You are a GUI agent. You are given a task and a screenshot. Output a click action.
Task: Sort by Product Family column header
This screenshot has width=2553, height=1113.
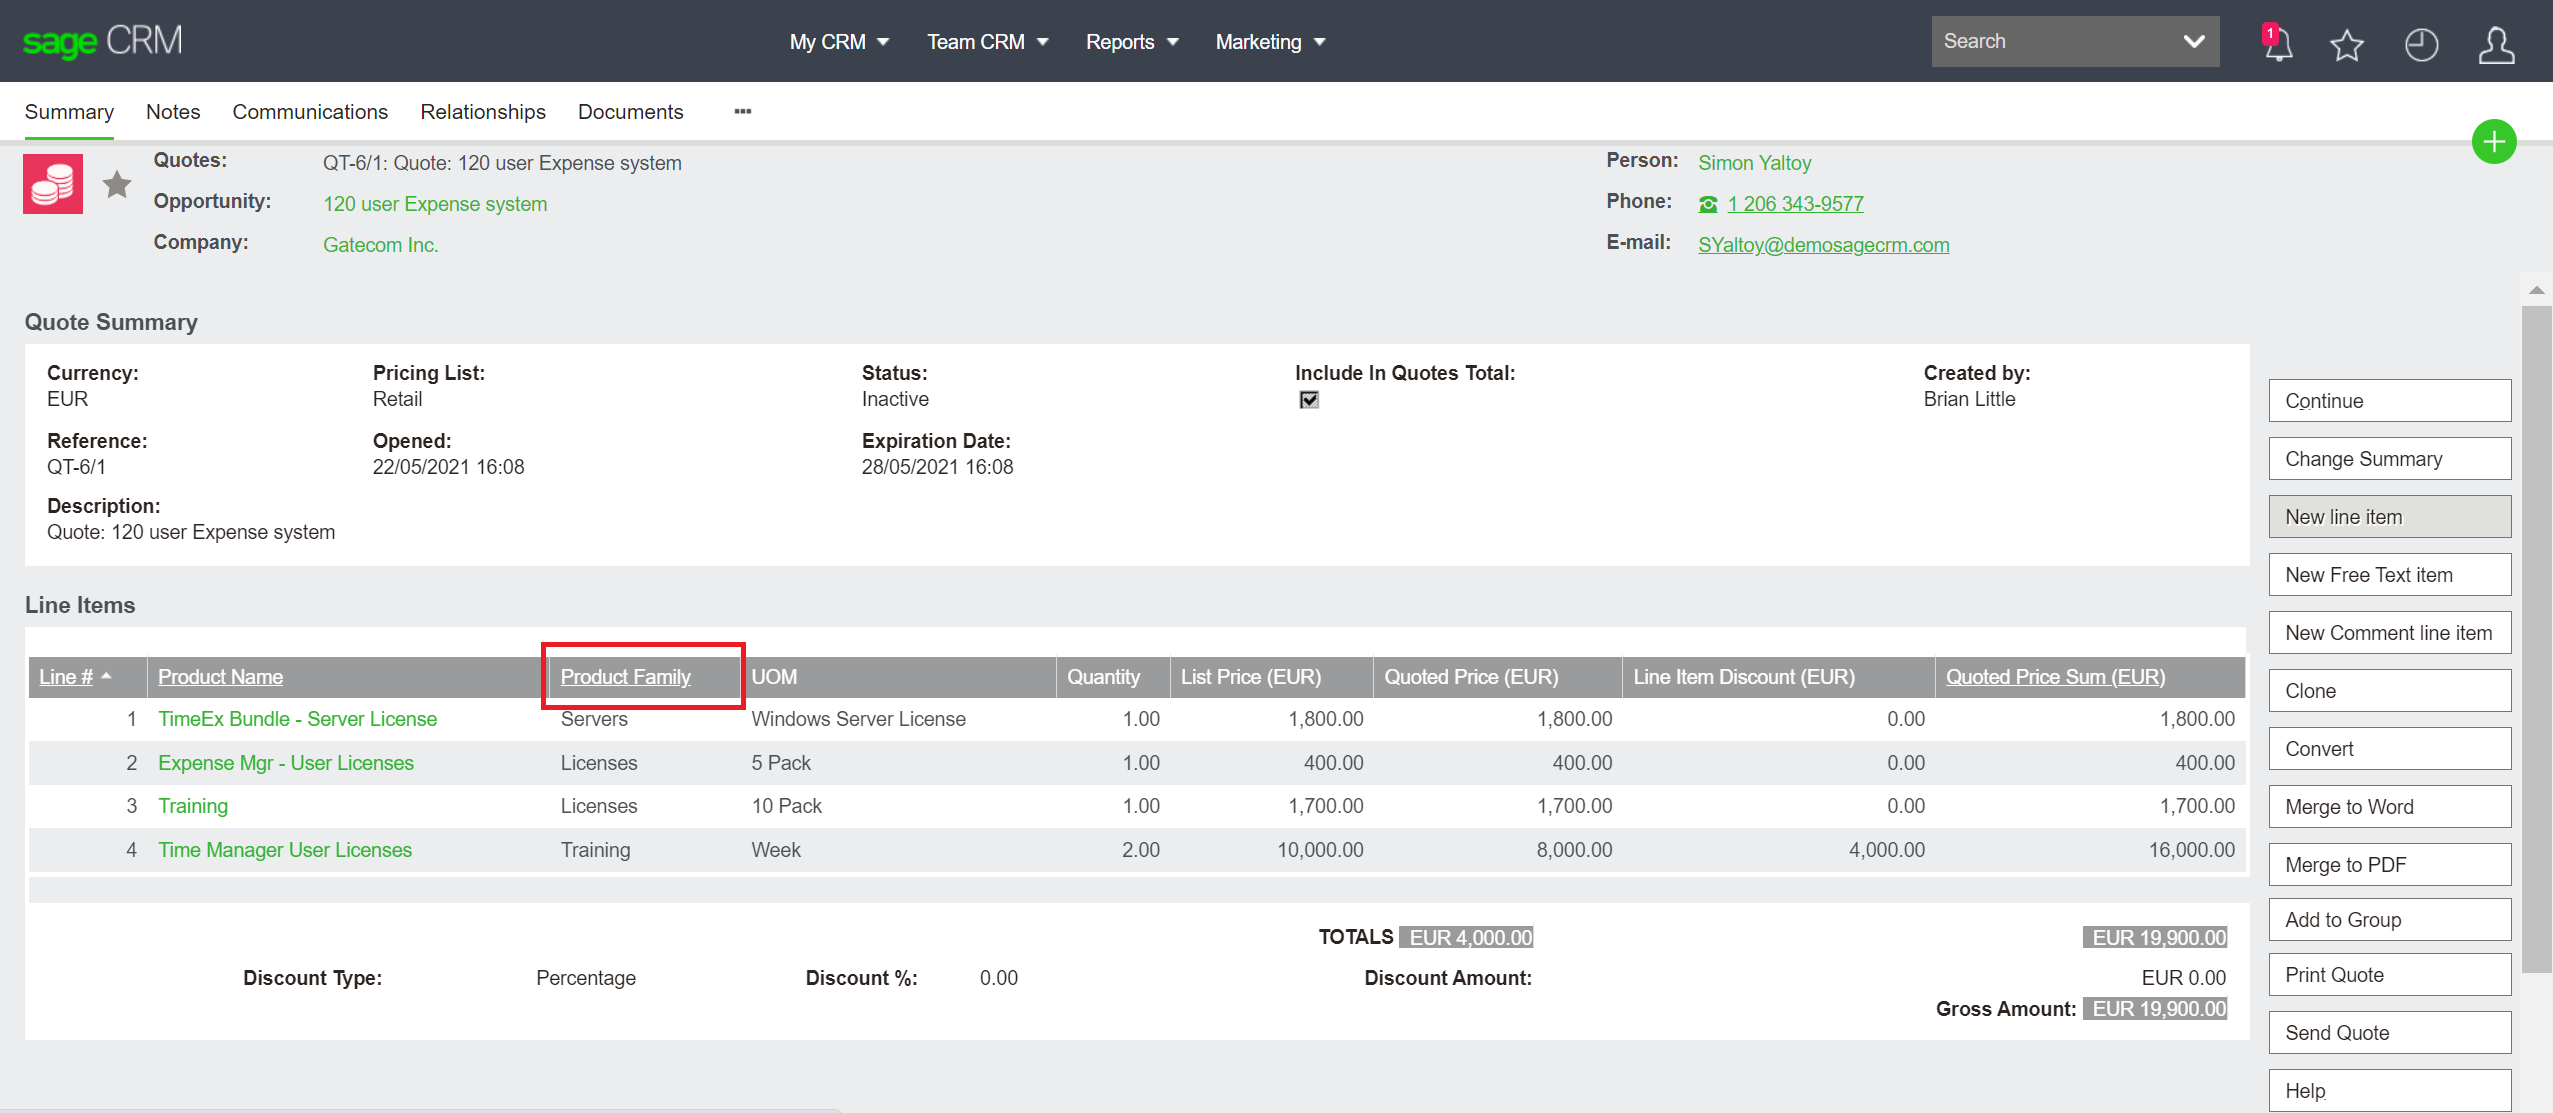click(x=625, y=677)
